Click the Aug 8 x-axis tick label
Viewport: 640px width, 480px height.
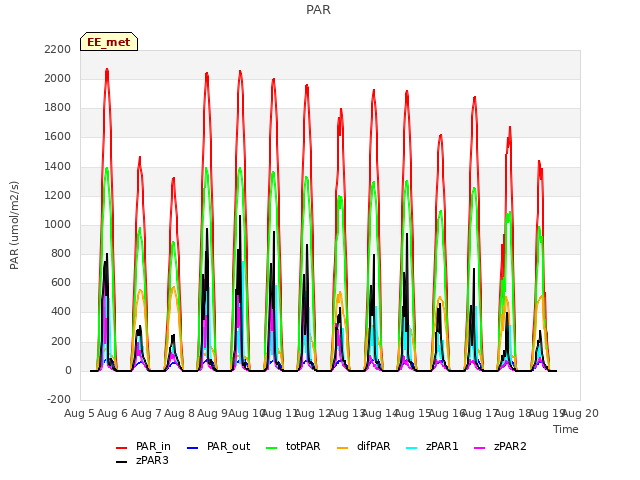(x=179, y=413)
